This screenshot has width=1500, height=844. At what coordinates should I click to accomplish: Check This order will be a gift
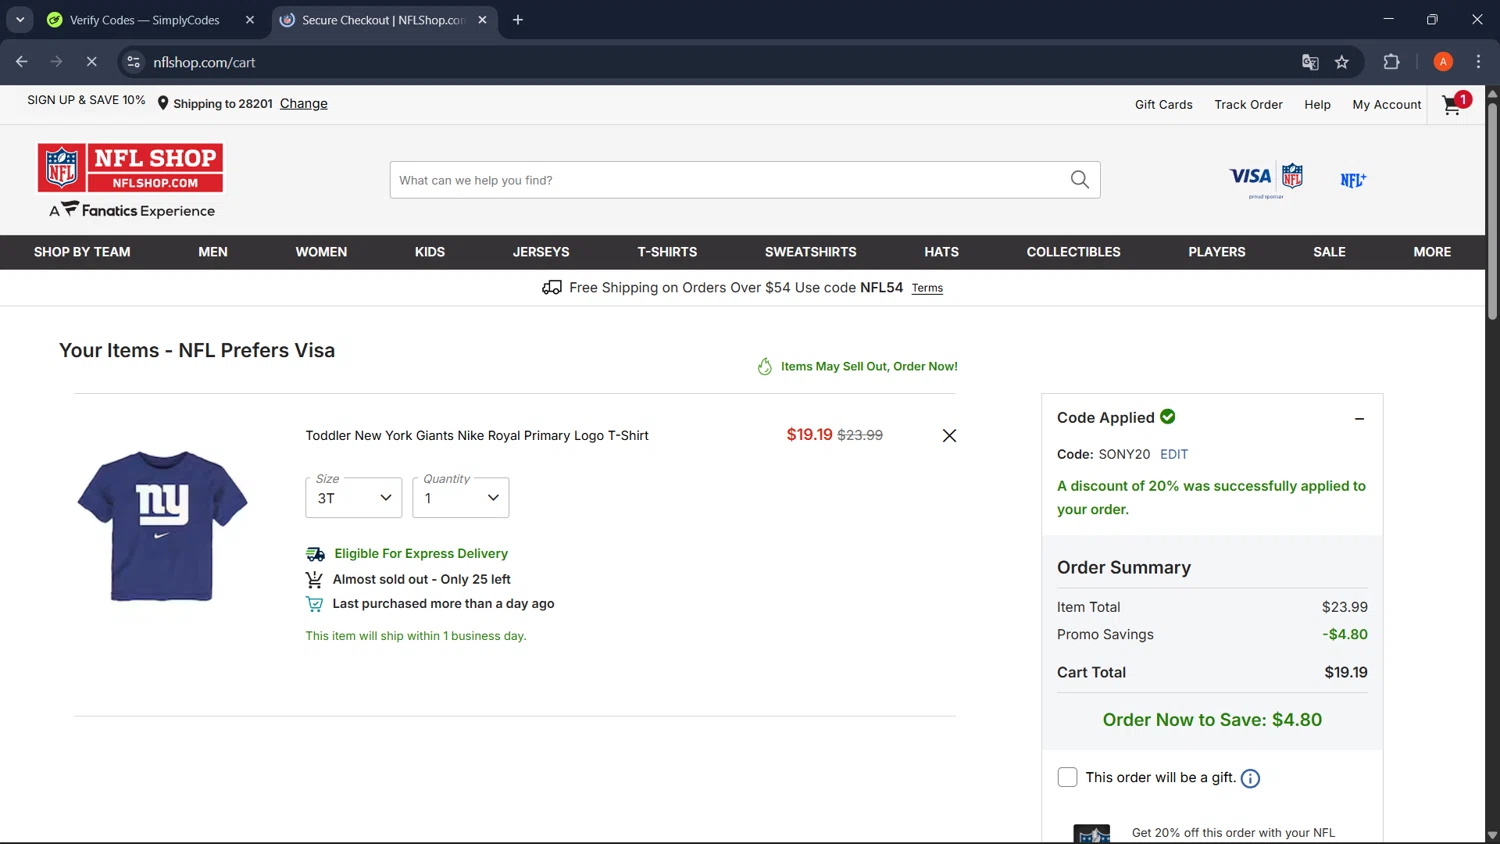coord(1067,777)
